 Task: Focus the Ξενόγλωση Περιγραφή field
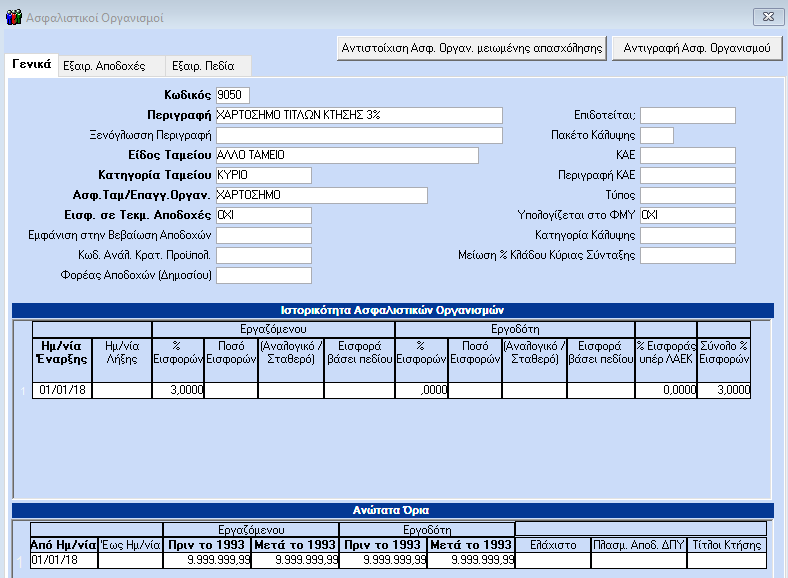(359, 135)
